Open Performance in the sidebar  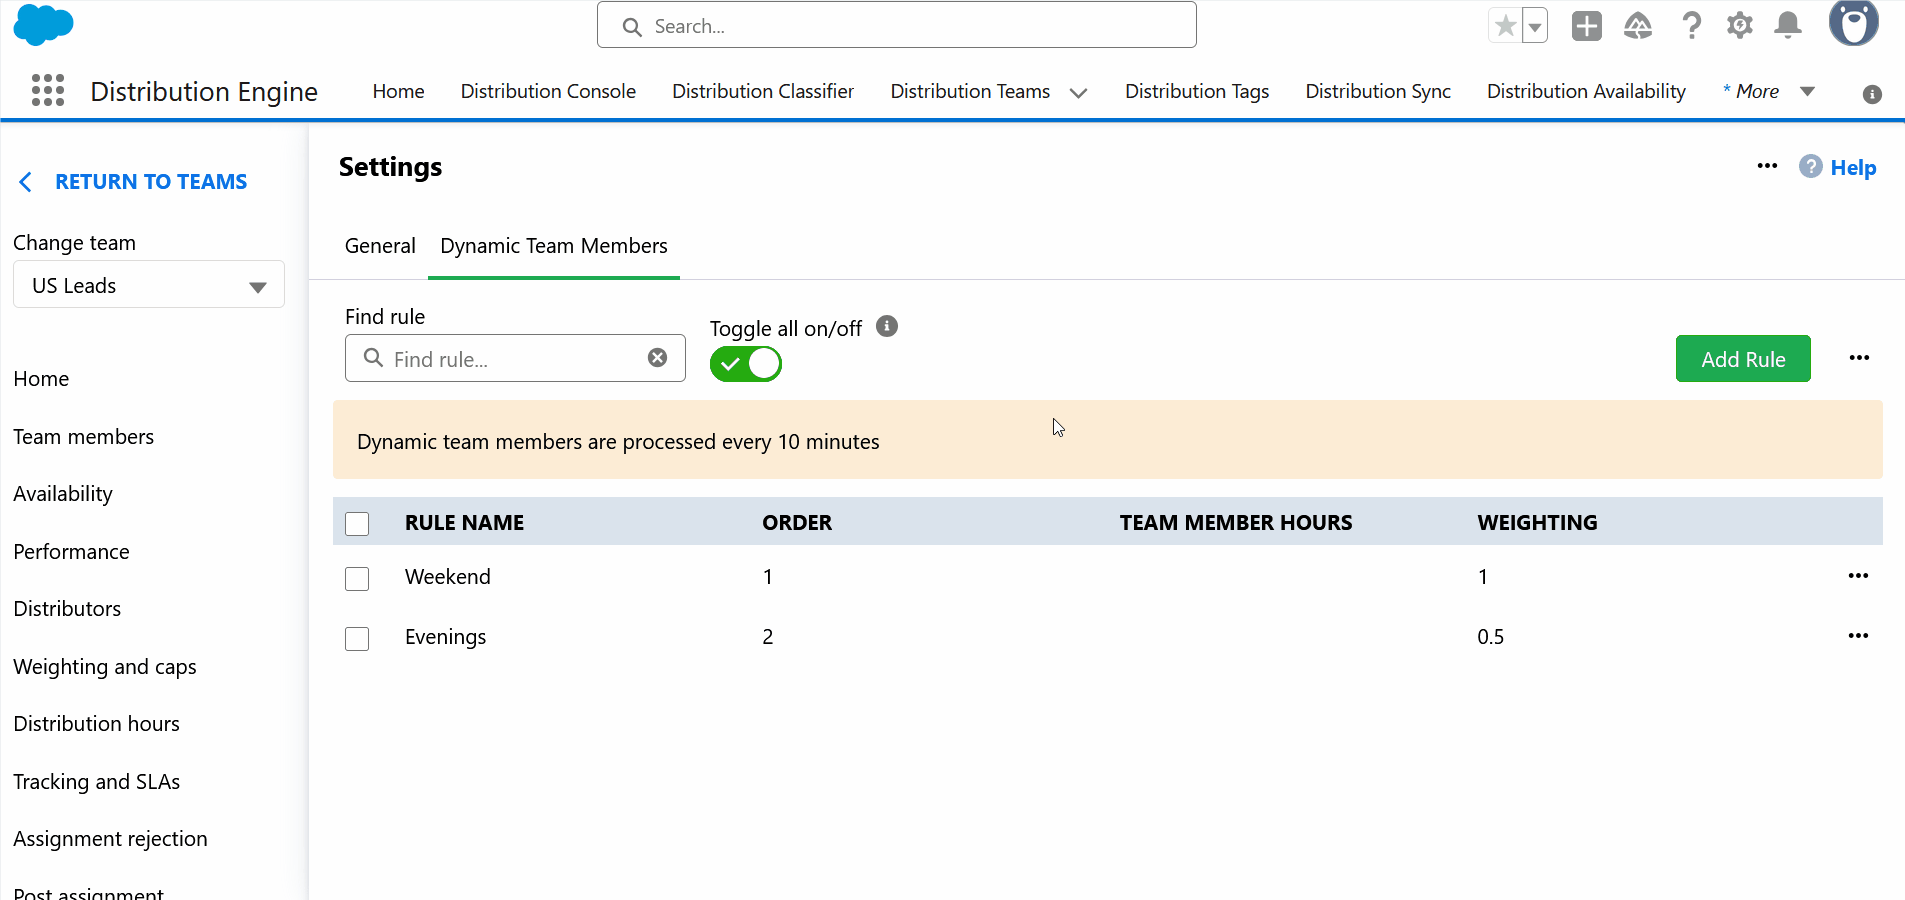point(71,552)
